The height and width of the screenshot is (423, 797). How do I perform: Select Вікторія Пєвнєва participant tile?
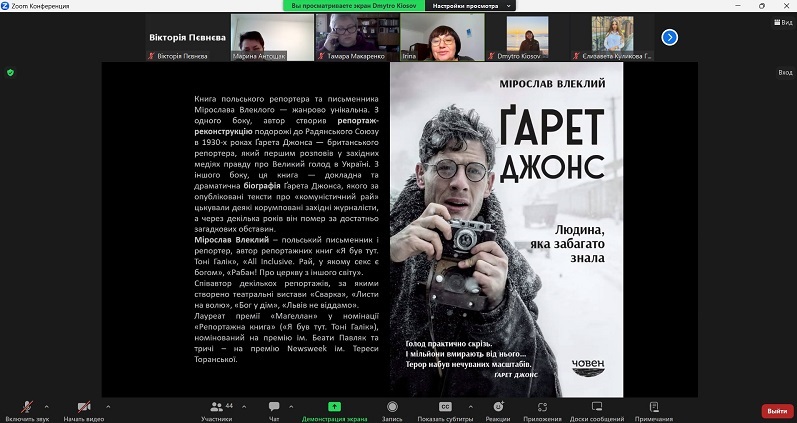coord(187,37)
